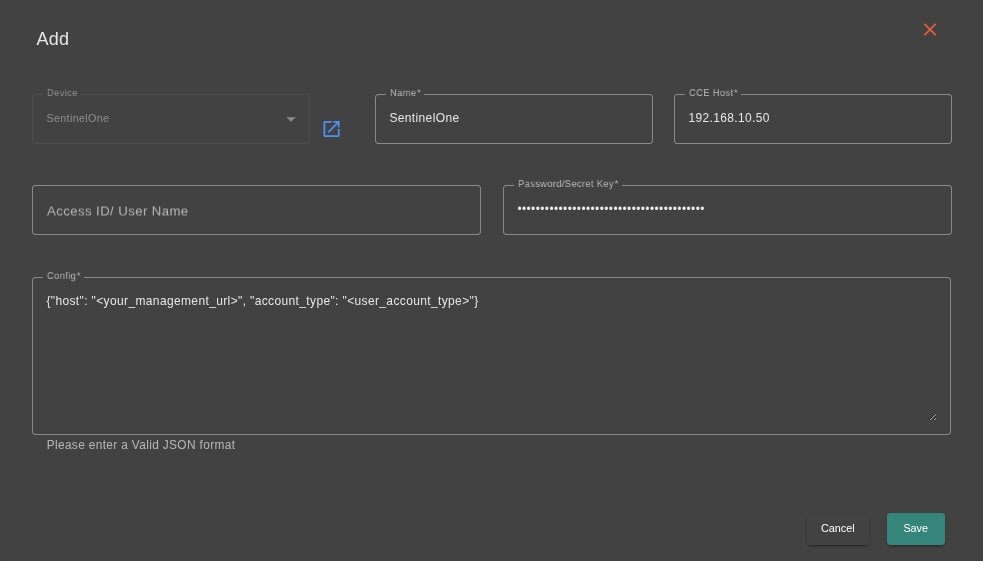The image size is (983, 561).
Task: Open the external link icon beside Device
Action: click(331, 128)
